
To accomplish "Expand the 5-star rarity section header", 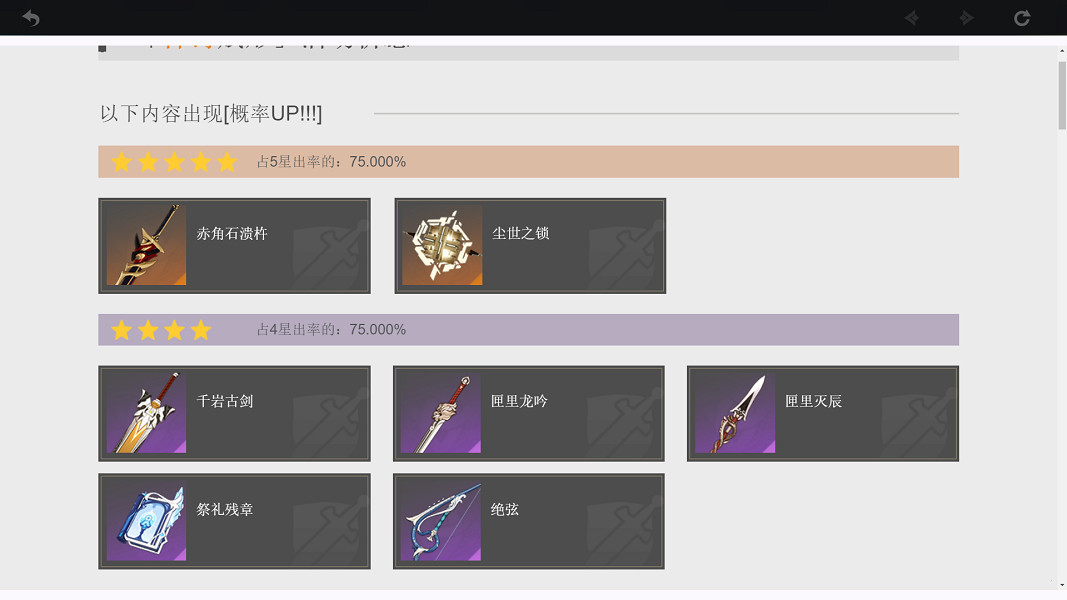I will coord(528,161).
